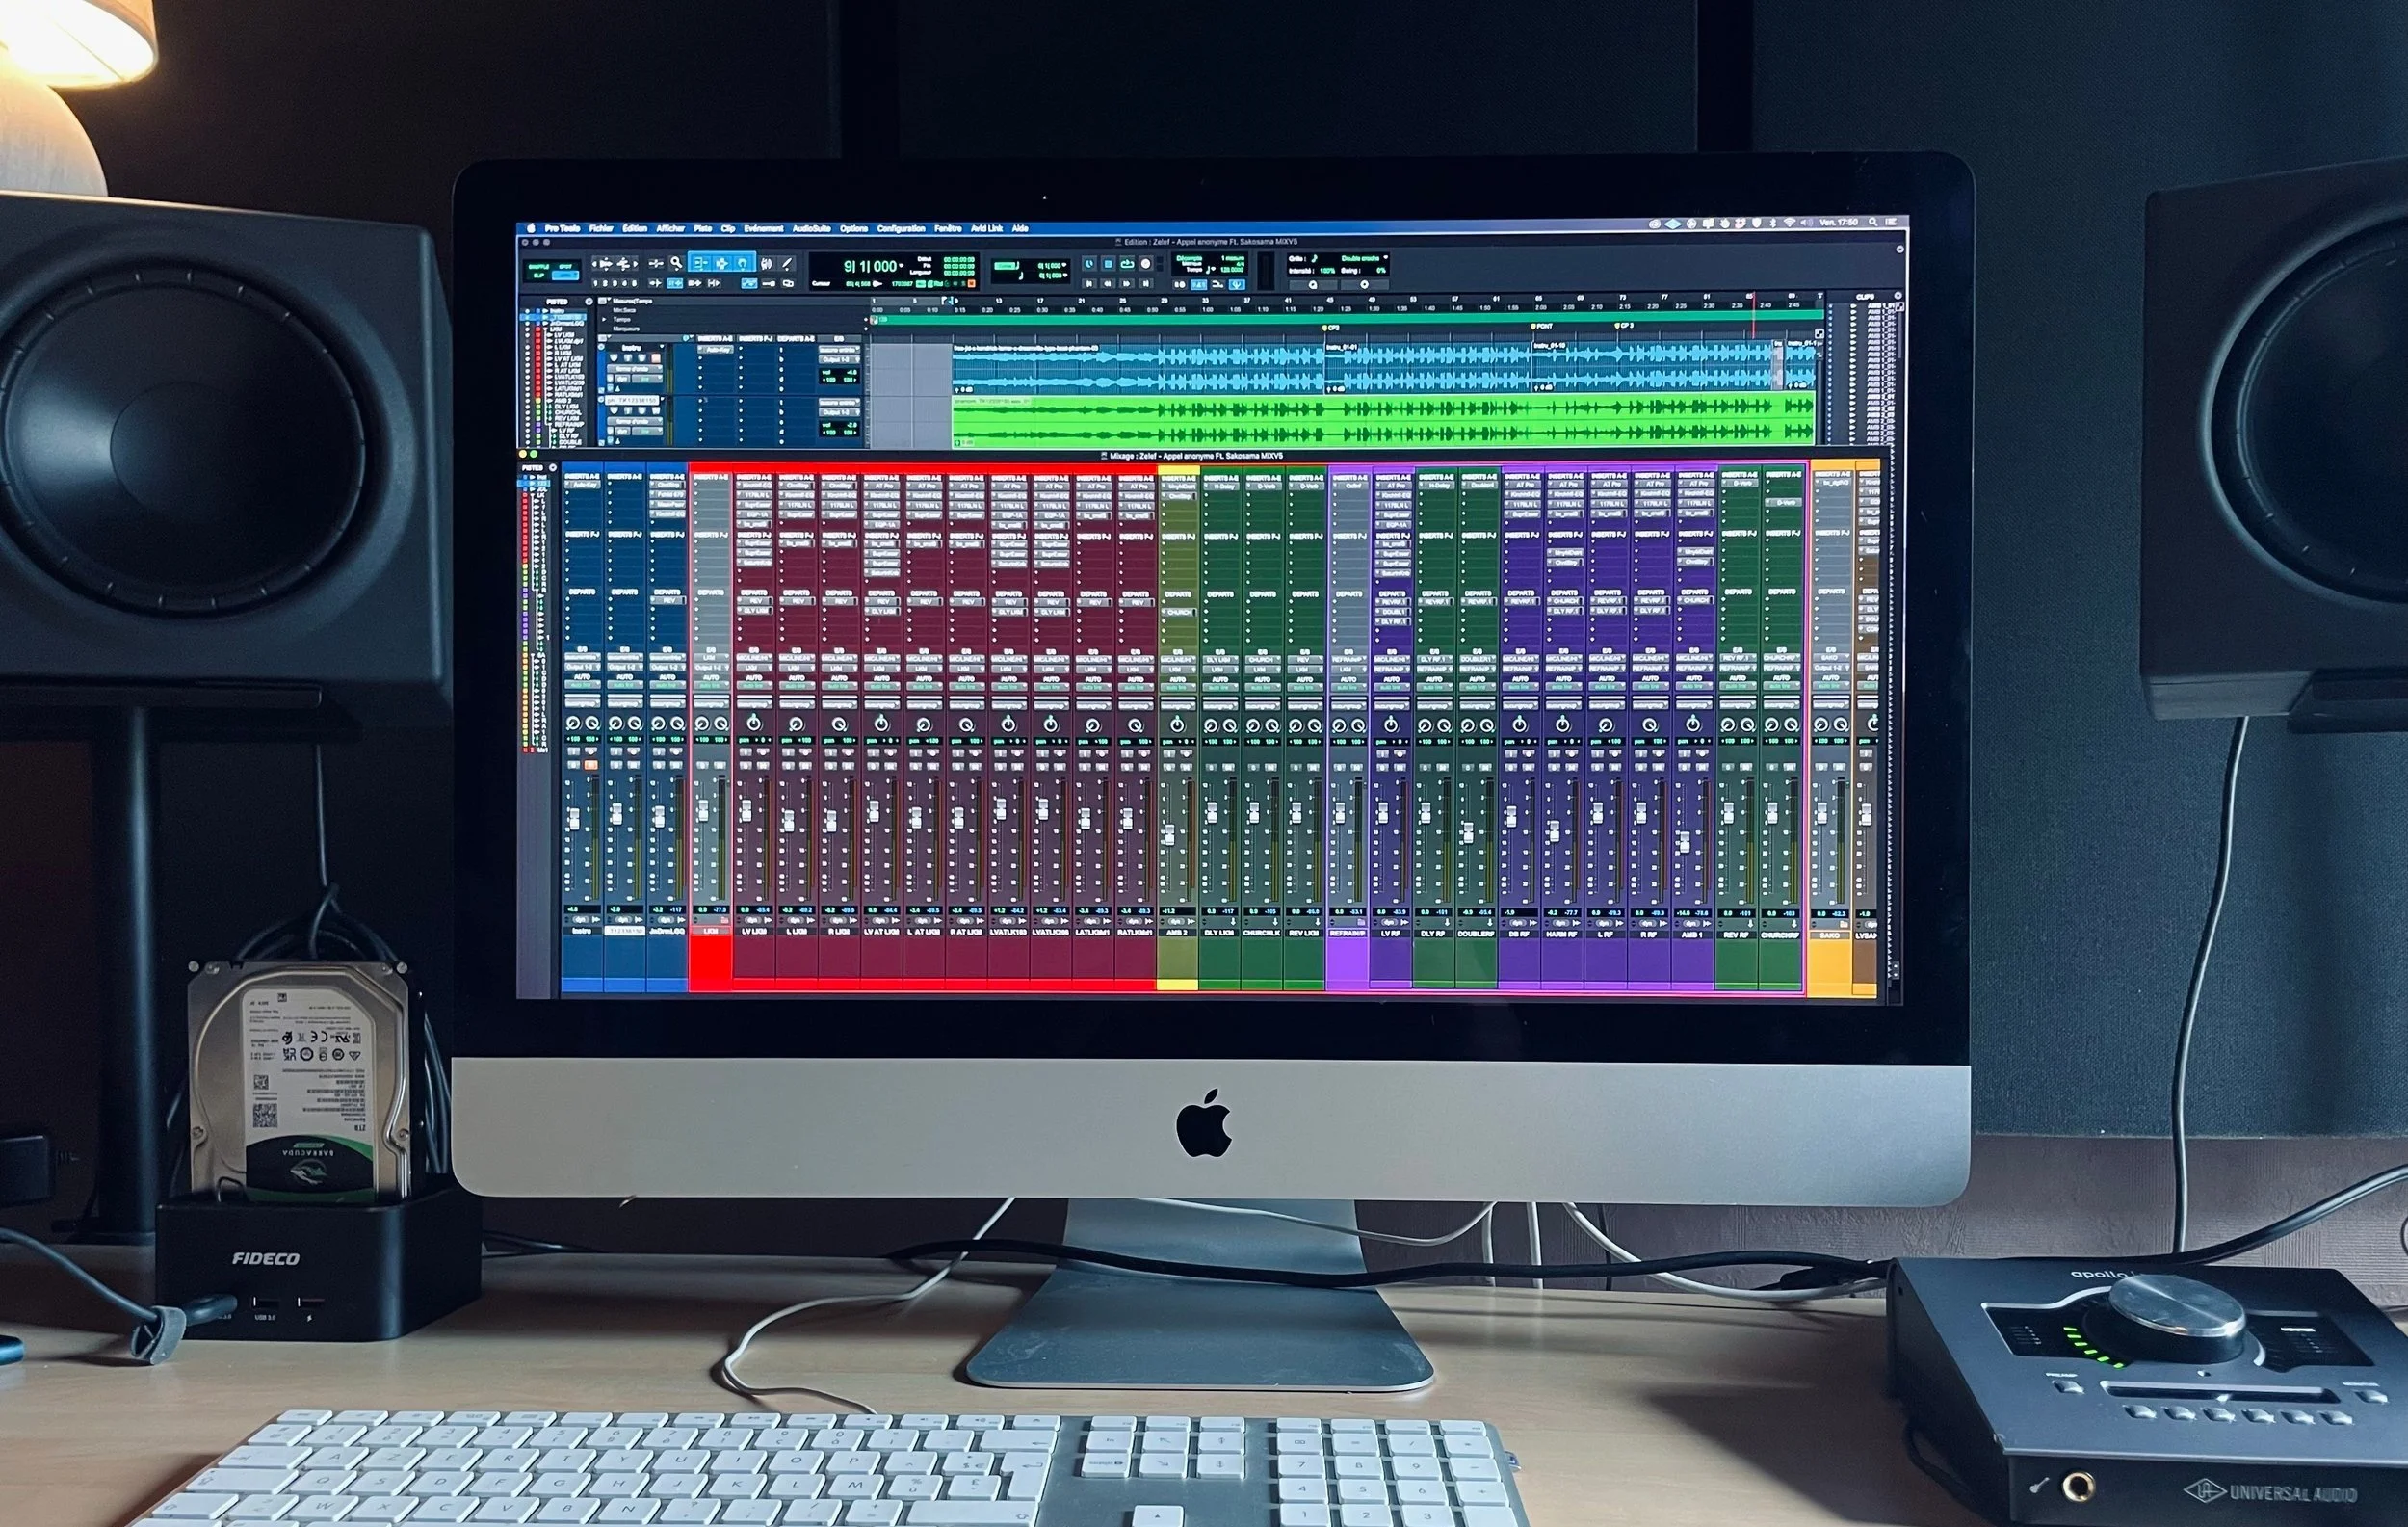Select Shuffle edit mode button
2408x1527 pixels.
pyautogui.click(x=539, y=267)
